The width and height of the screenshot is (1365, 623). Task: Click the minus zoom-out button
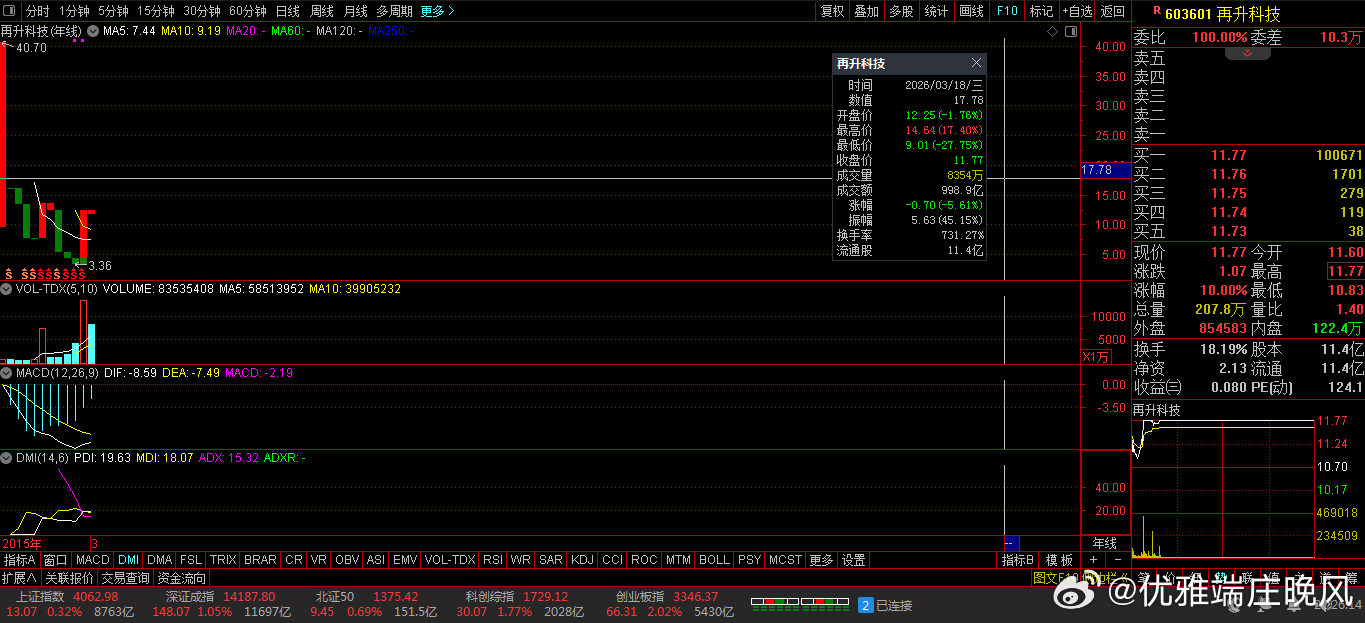coord(1118,560)
